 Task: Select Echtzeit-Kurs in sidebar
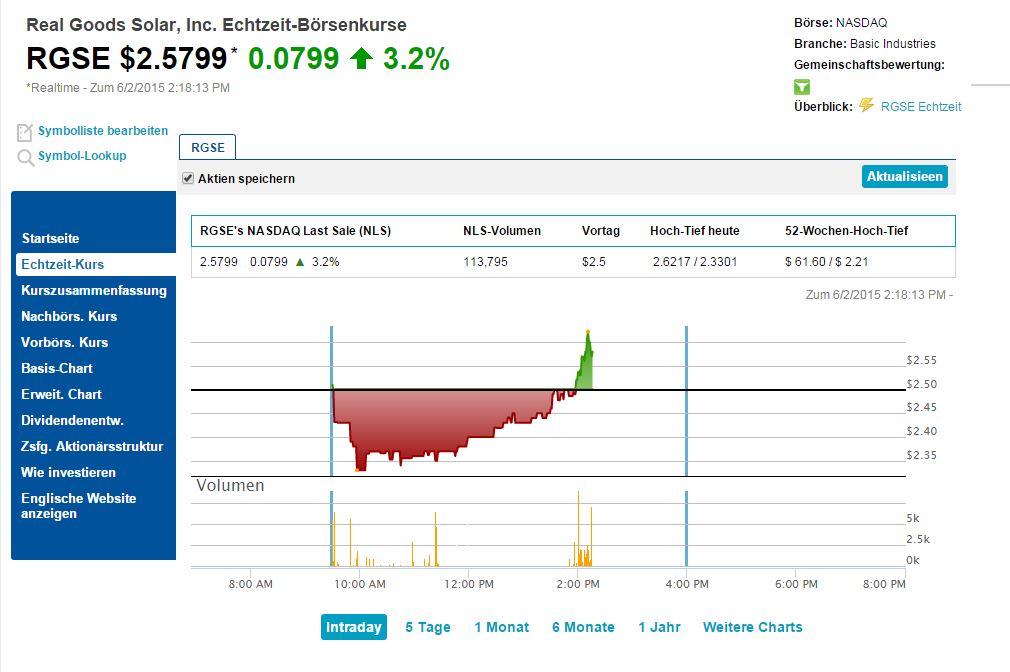(95, 264)
